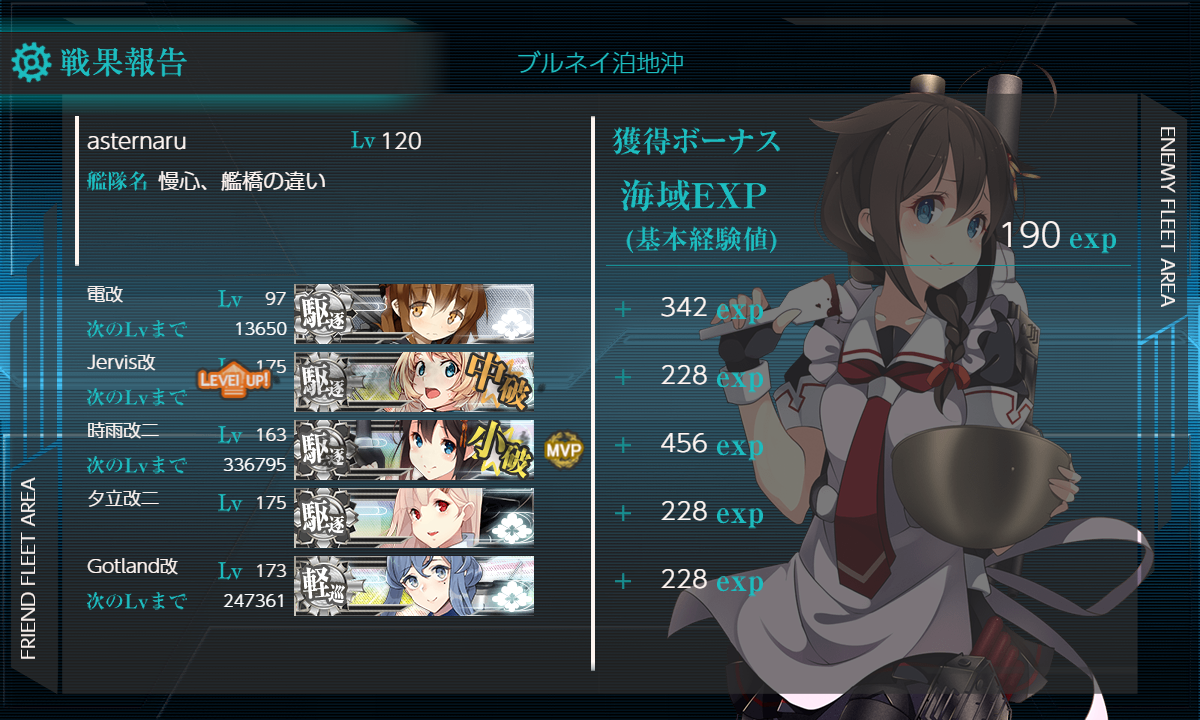The width and height of the screenshot is (1200, 720).
Task: Click the MVP medal badge
Action: 564,451
